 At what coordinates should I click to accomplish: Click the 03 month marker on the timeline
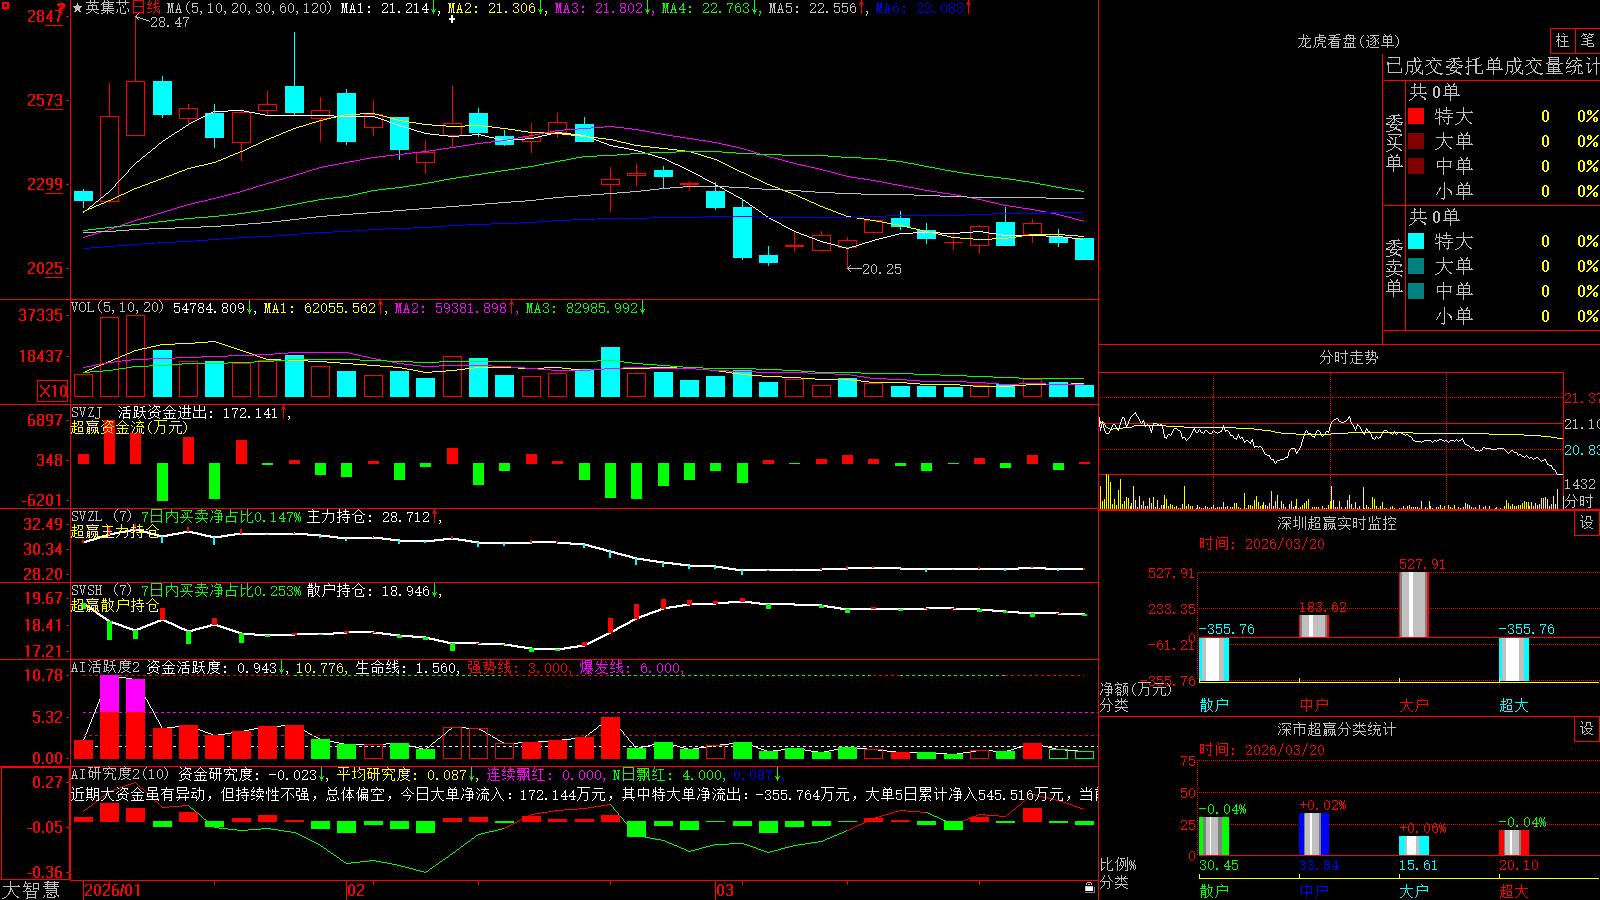point(725,890)
